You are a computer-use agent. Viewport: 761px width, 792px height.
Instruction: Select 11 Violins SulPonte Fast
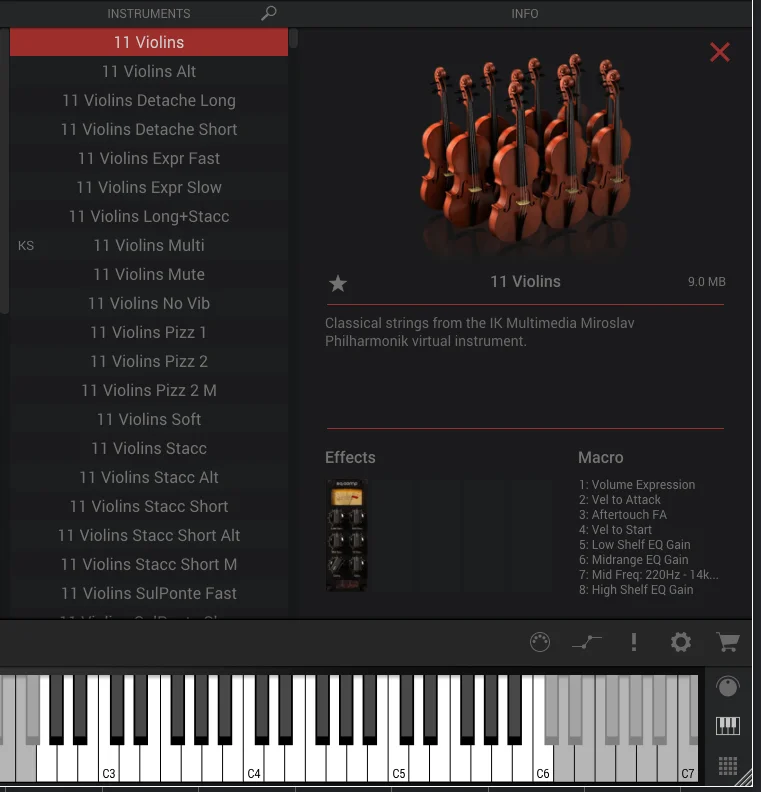click(x=149, y=593)
